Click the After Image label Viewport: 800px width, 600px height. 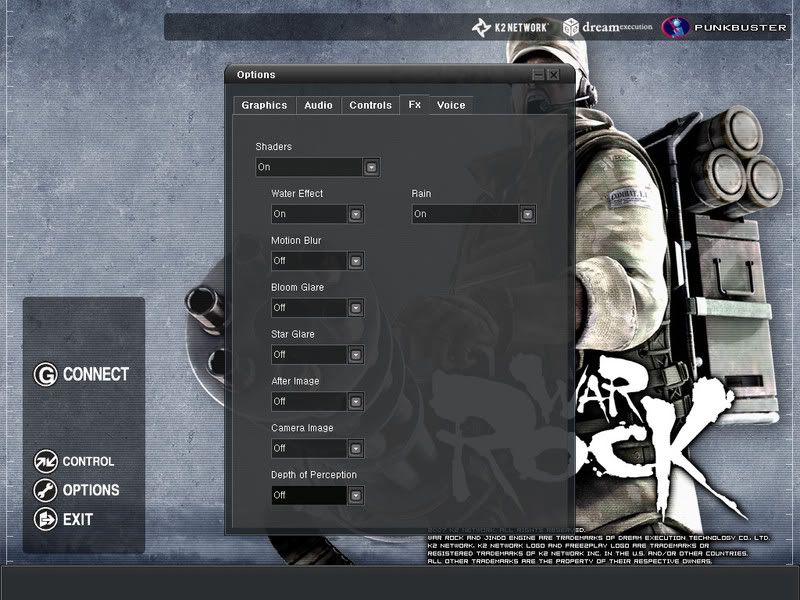pyautogui.click(x=295, y=381)
